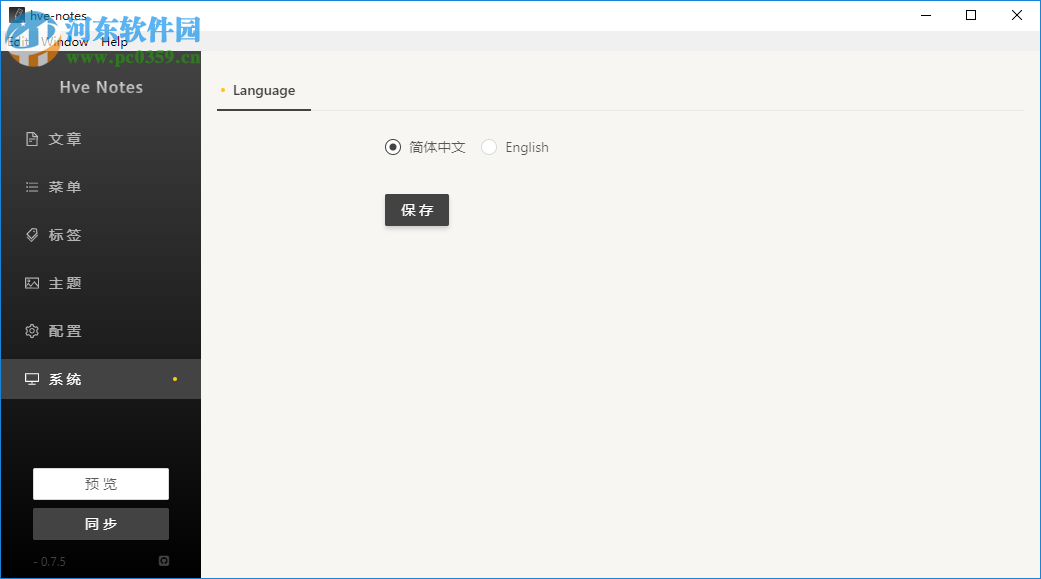
Task: Click the GitHub icon near the version number
Action: tap(164, 561)
